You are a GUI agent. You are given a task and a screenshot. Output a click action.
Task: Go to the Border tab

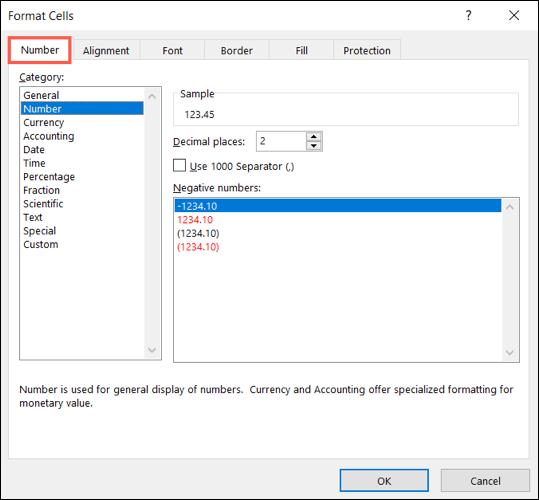pos(236,51)
